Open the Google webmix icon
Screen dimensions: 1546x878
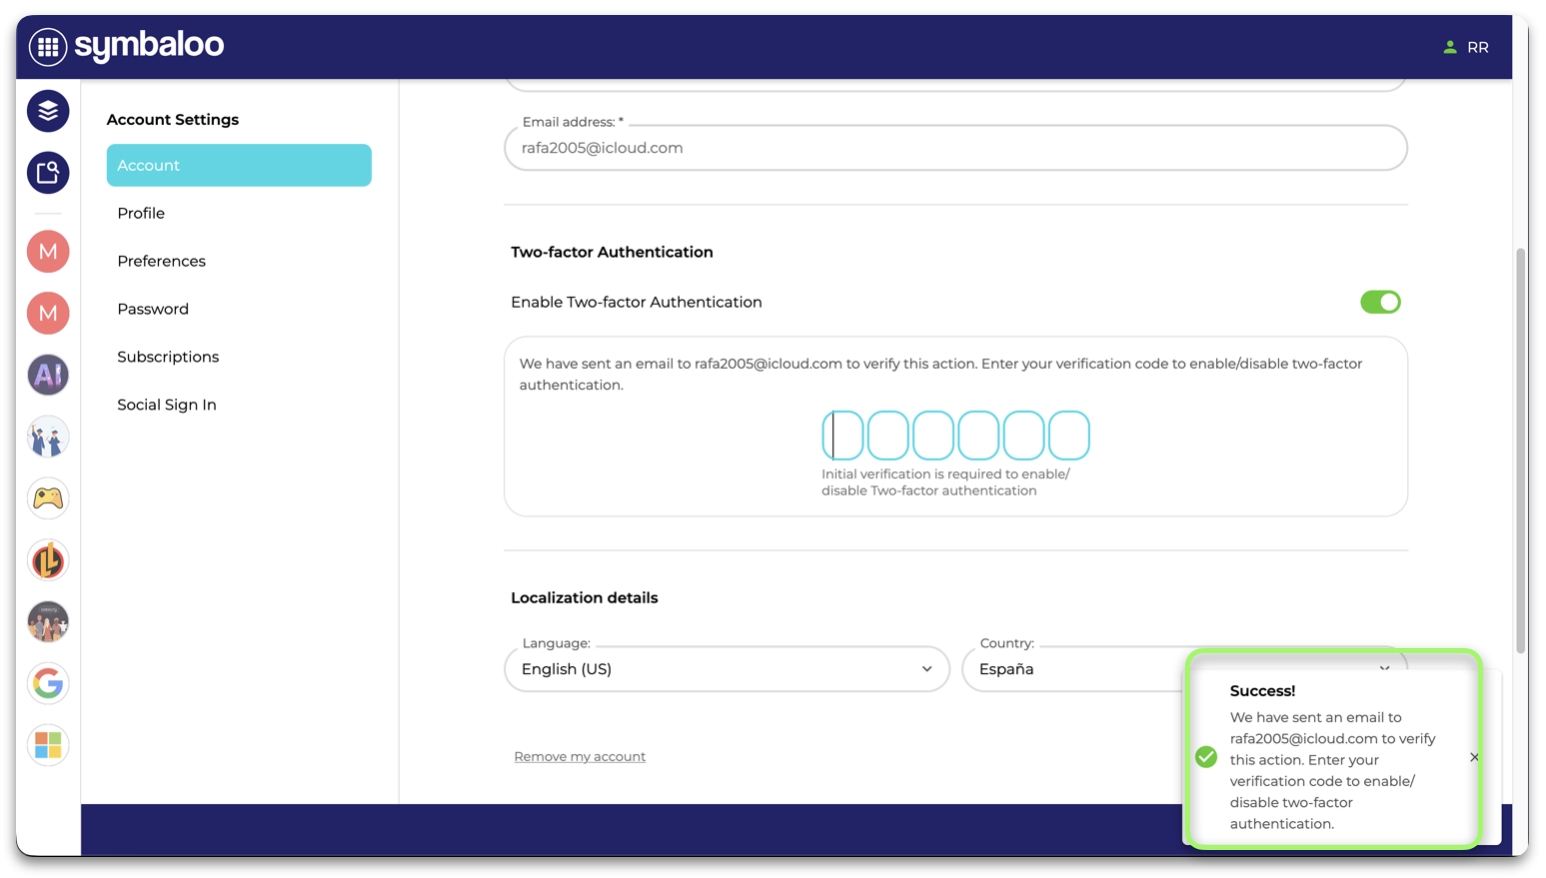click(48, 684)
